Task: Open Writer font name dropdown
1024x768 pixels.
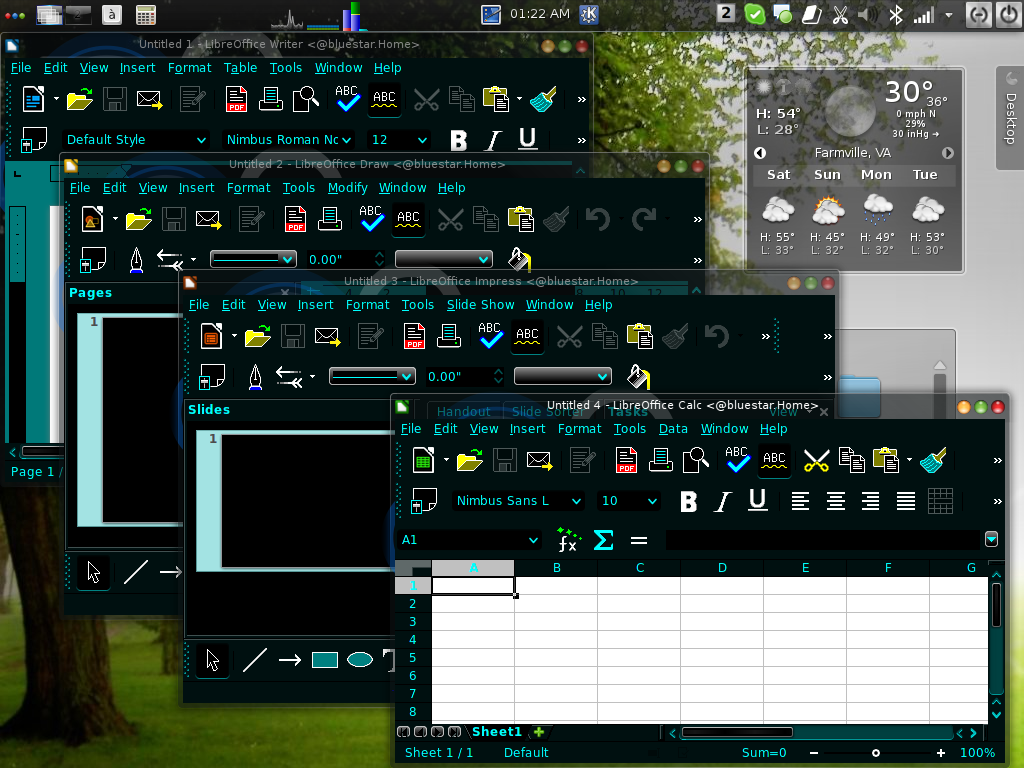Action: [x=347, y=140]
